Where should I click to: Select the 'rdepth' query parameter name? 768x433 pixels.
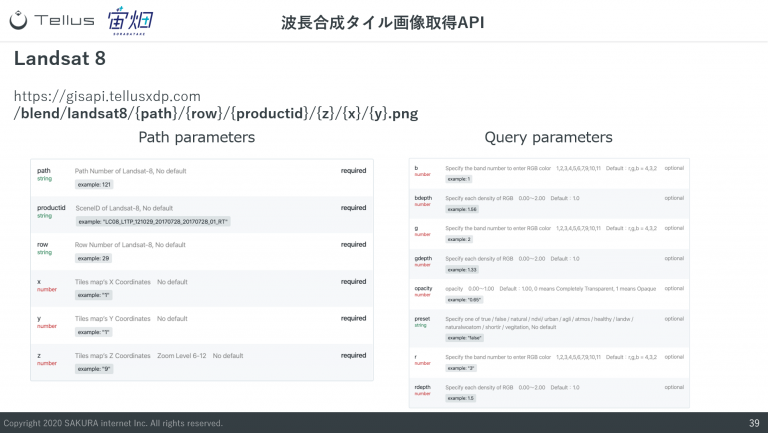(423, 387)
